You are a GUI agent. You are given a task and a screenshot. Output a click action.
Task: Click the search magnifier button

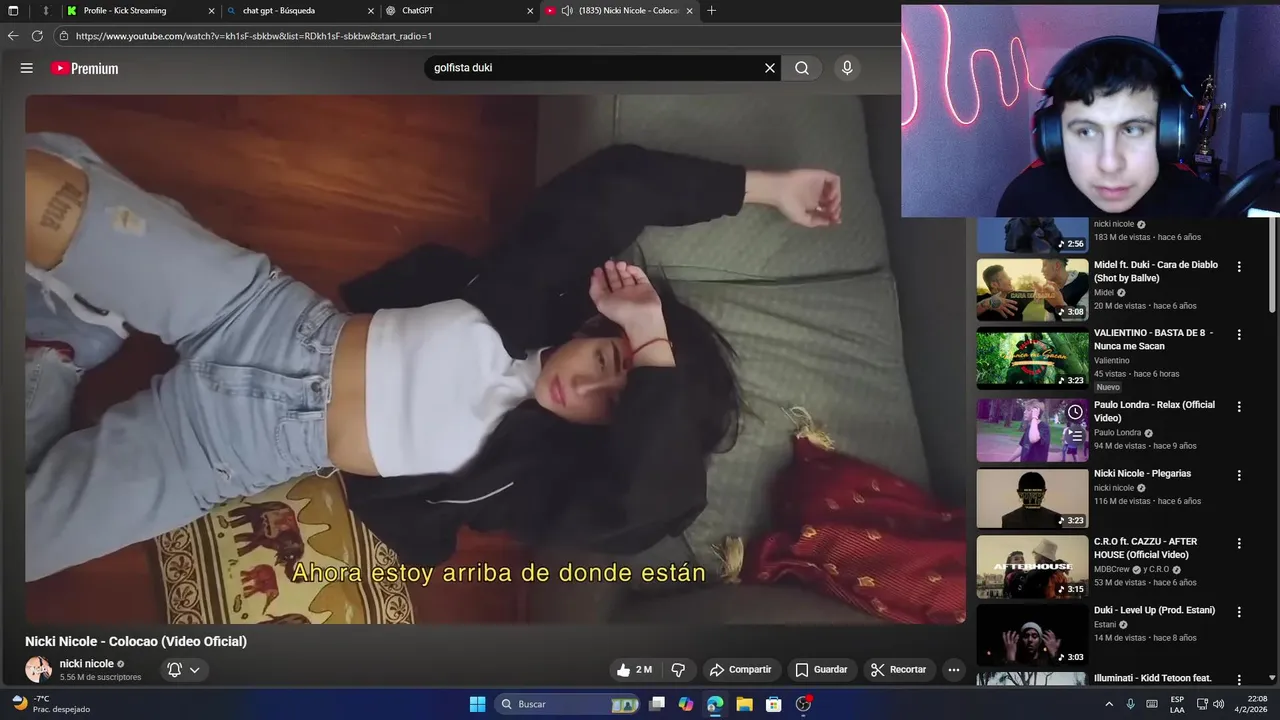point(802,68)
